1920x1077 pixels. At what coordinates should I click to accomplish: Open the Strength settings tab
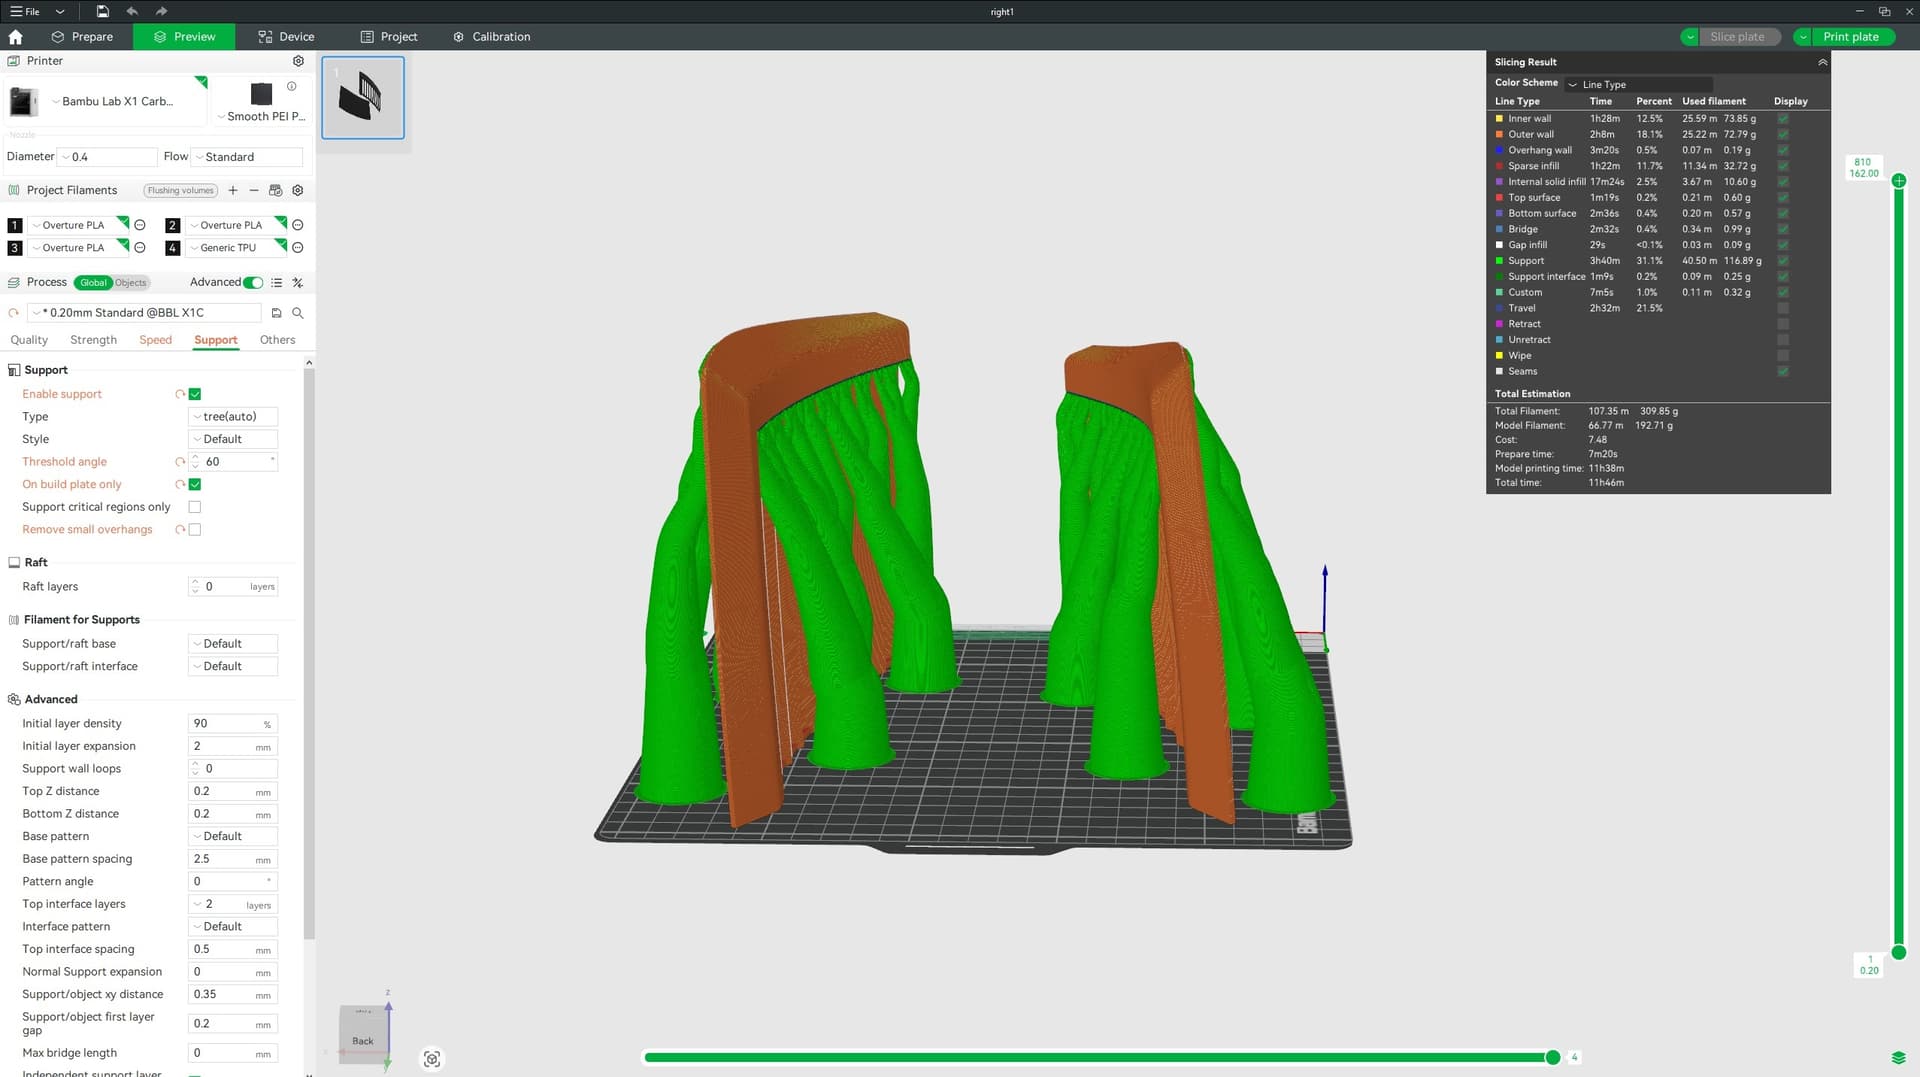[x=93, y=340]
